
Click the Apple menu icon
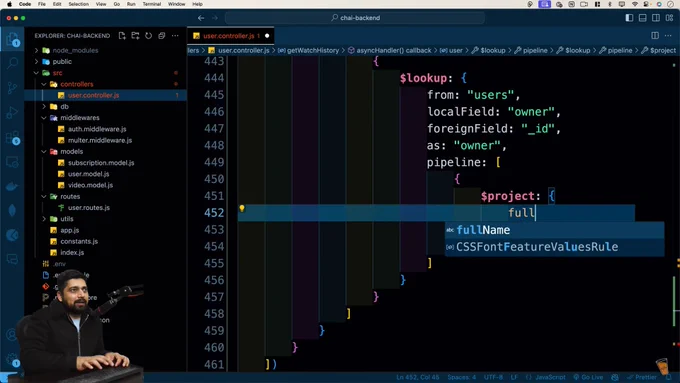pos(9,4)
